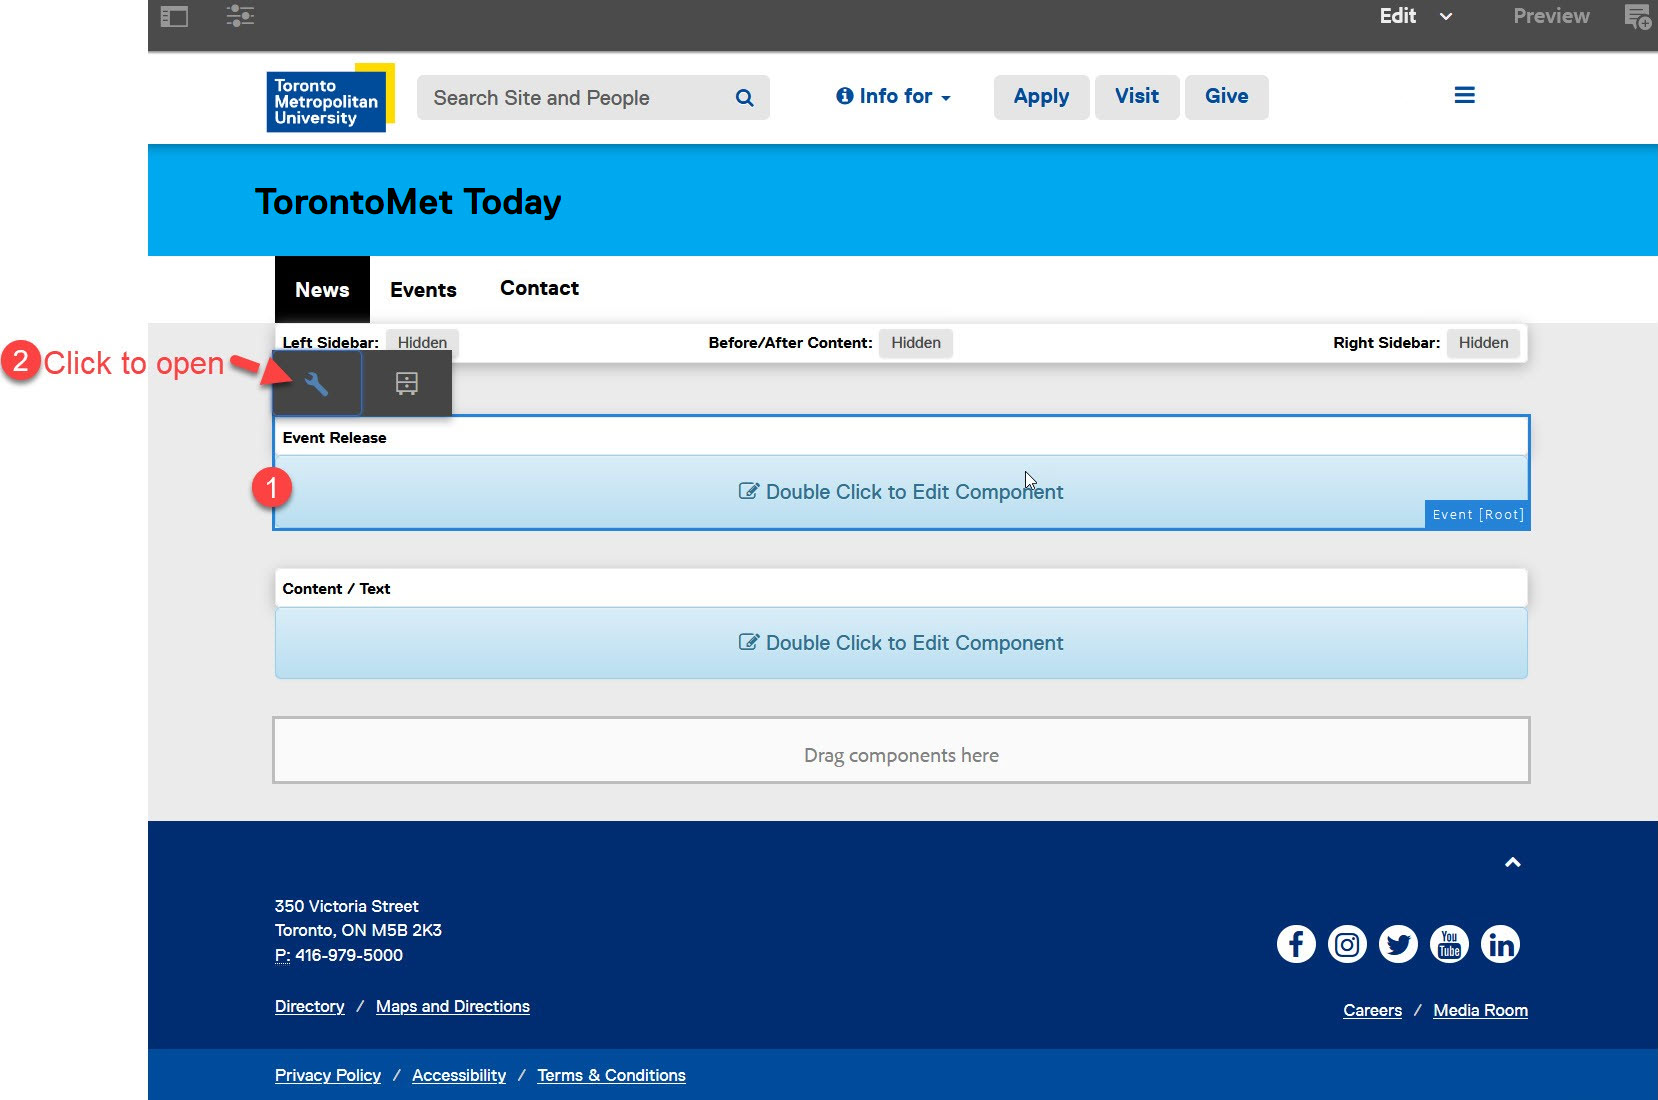Image resolution: width=1658 pixels, height=1100 pixels.
Task: Open the Media Room link
Action: coord(1480,1010)
